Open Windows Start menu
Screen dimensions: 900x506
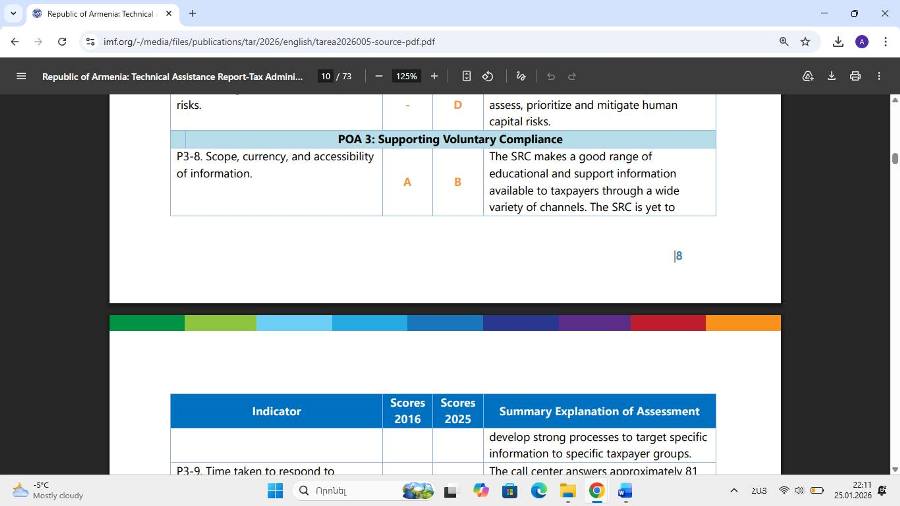[275, 490]
